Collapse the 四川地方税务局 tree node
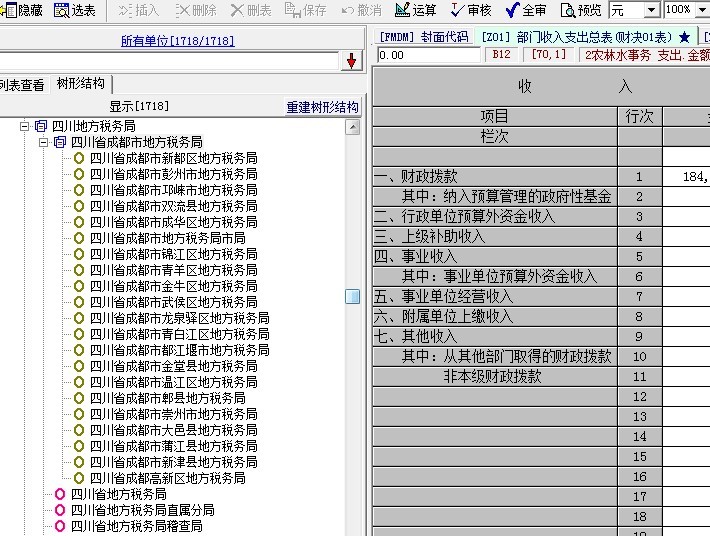Screen dimensions: 710x536 [x=24, y=126]
